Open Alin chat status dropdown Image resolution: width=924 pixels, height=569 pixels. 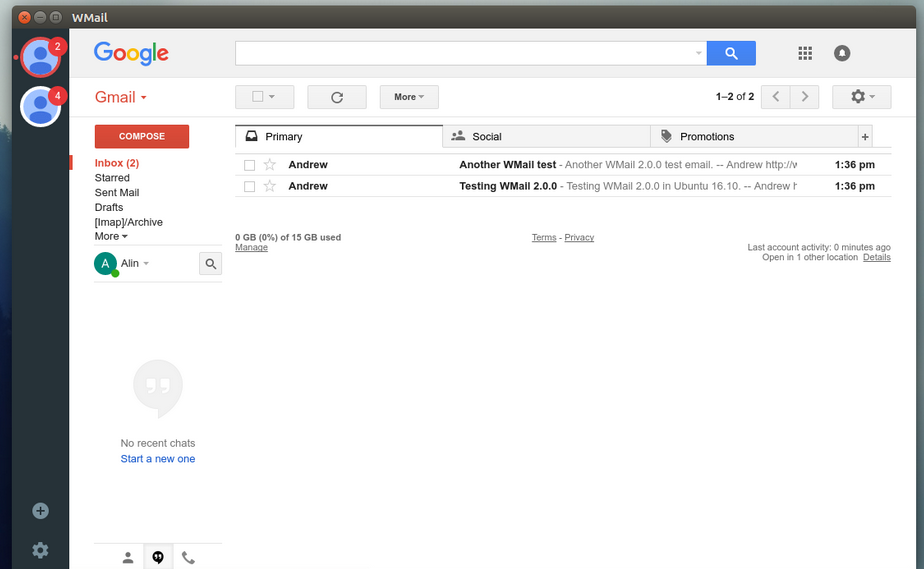click(146, 263)
